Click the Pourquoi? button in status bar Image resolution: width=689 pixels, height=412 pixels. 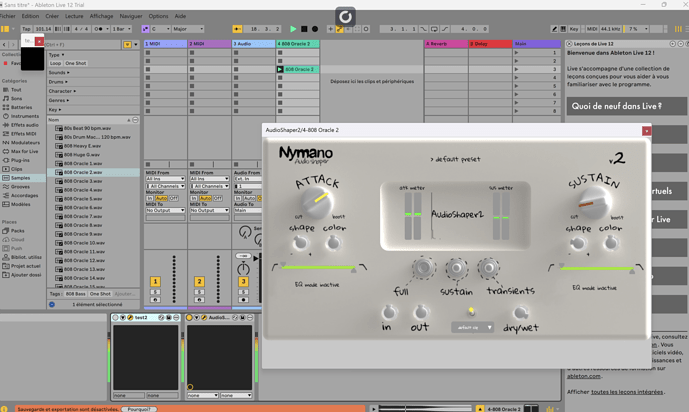139,408
